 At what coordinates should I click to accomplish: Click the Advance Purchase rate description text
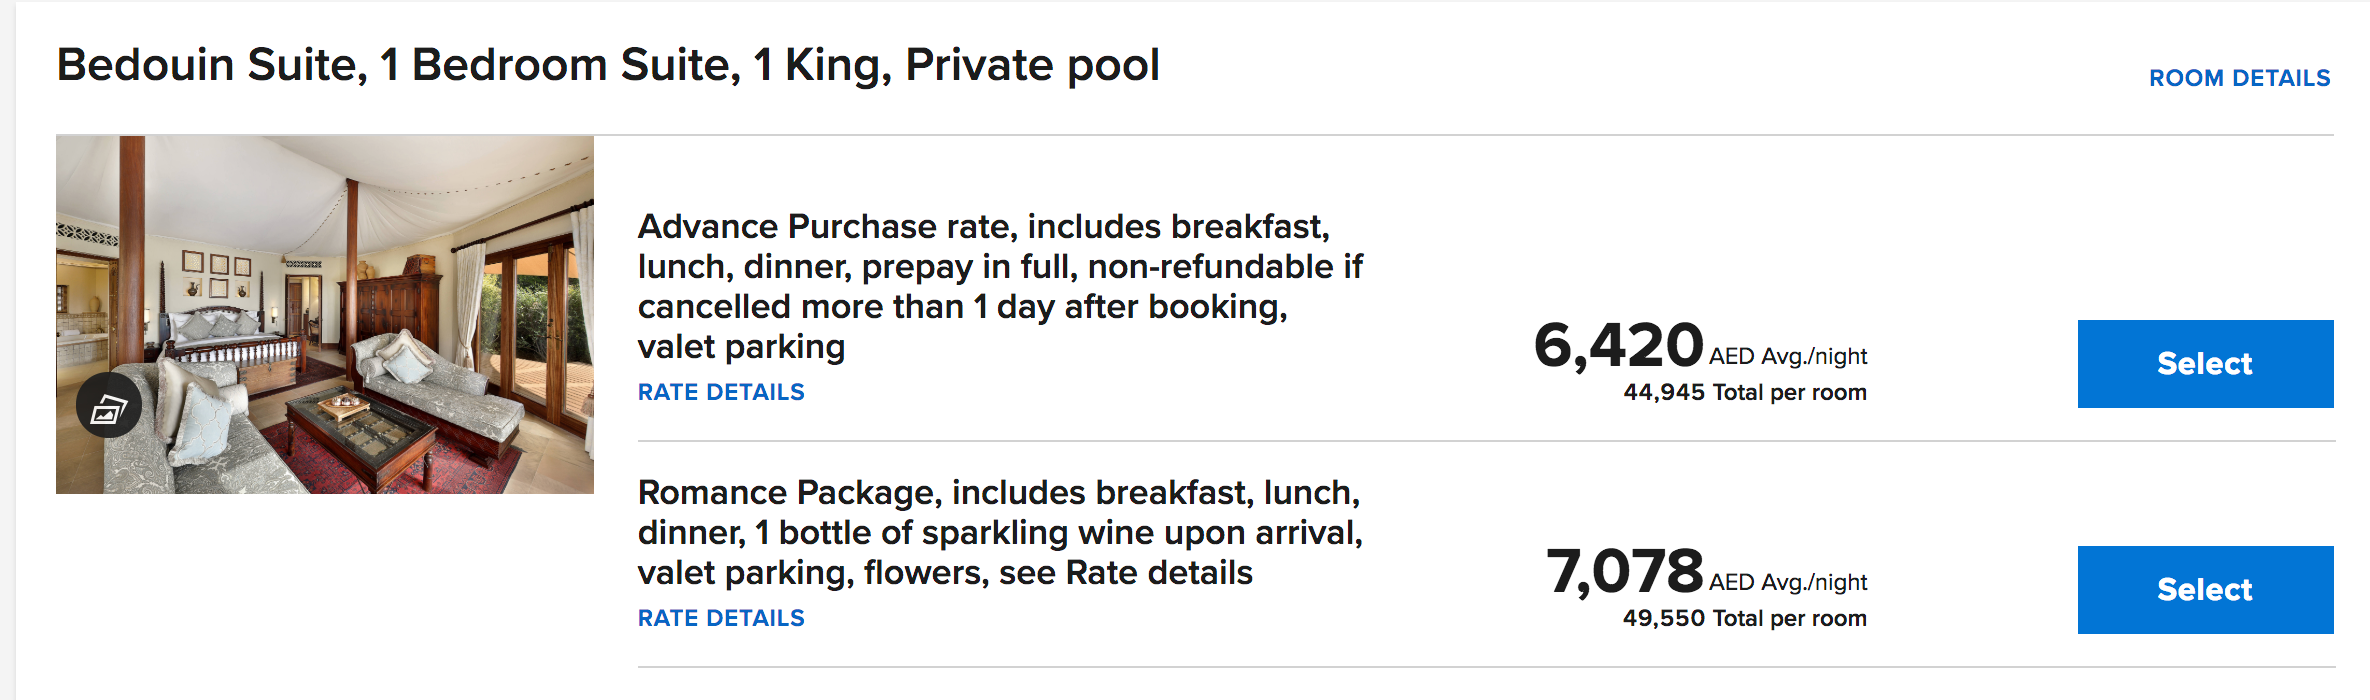click(1000, 286)
